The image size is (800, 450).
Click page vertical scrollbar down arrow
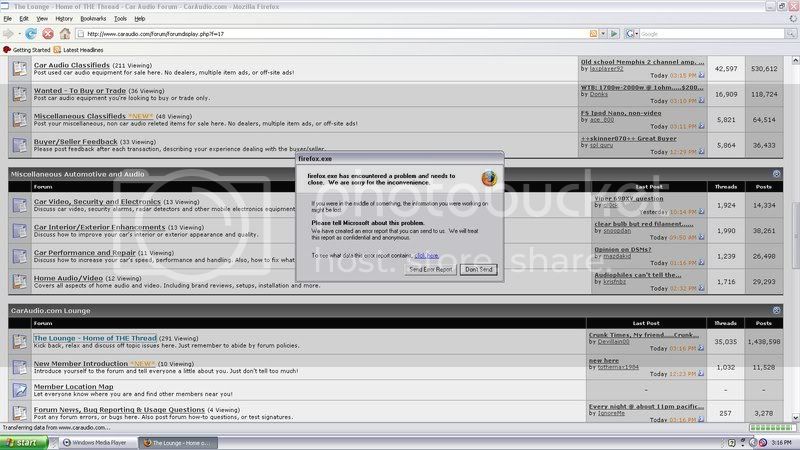tap(795, 418)
